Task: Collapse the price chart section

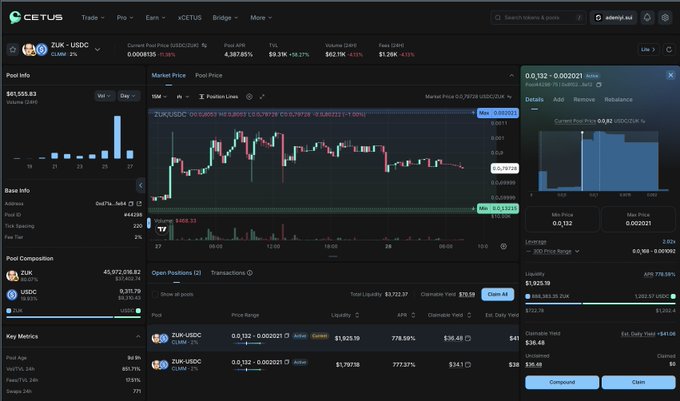Action: (511, 75)
